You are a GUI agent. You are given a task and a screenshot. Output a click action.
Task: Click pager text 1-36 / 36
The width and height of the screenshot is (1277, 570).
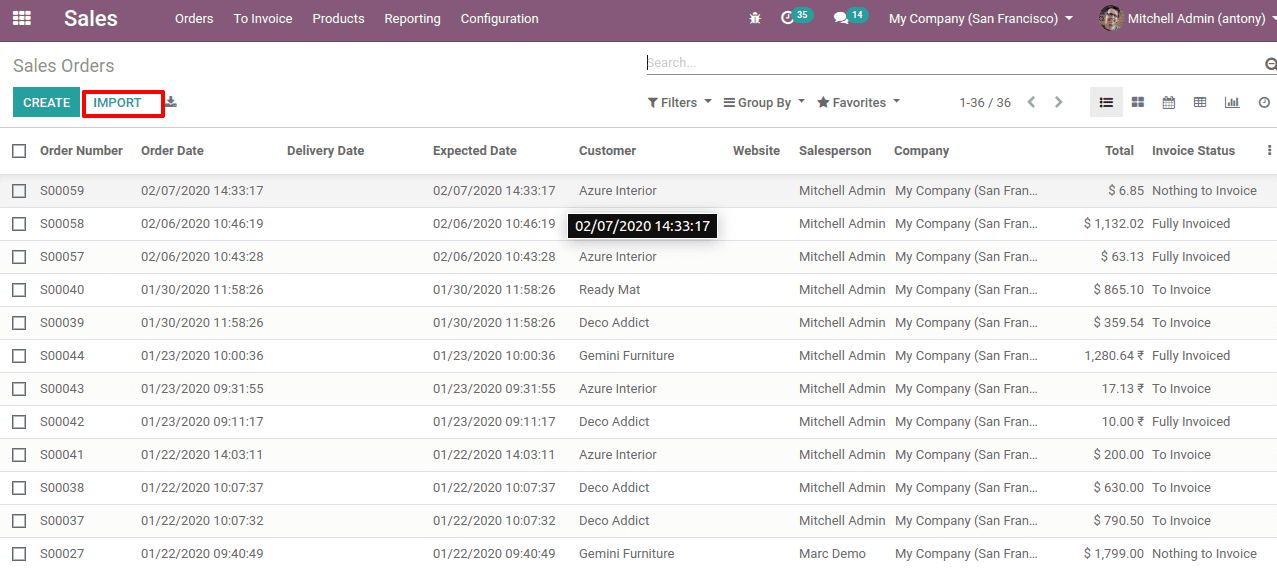coord(985,103)
